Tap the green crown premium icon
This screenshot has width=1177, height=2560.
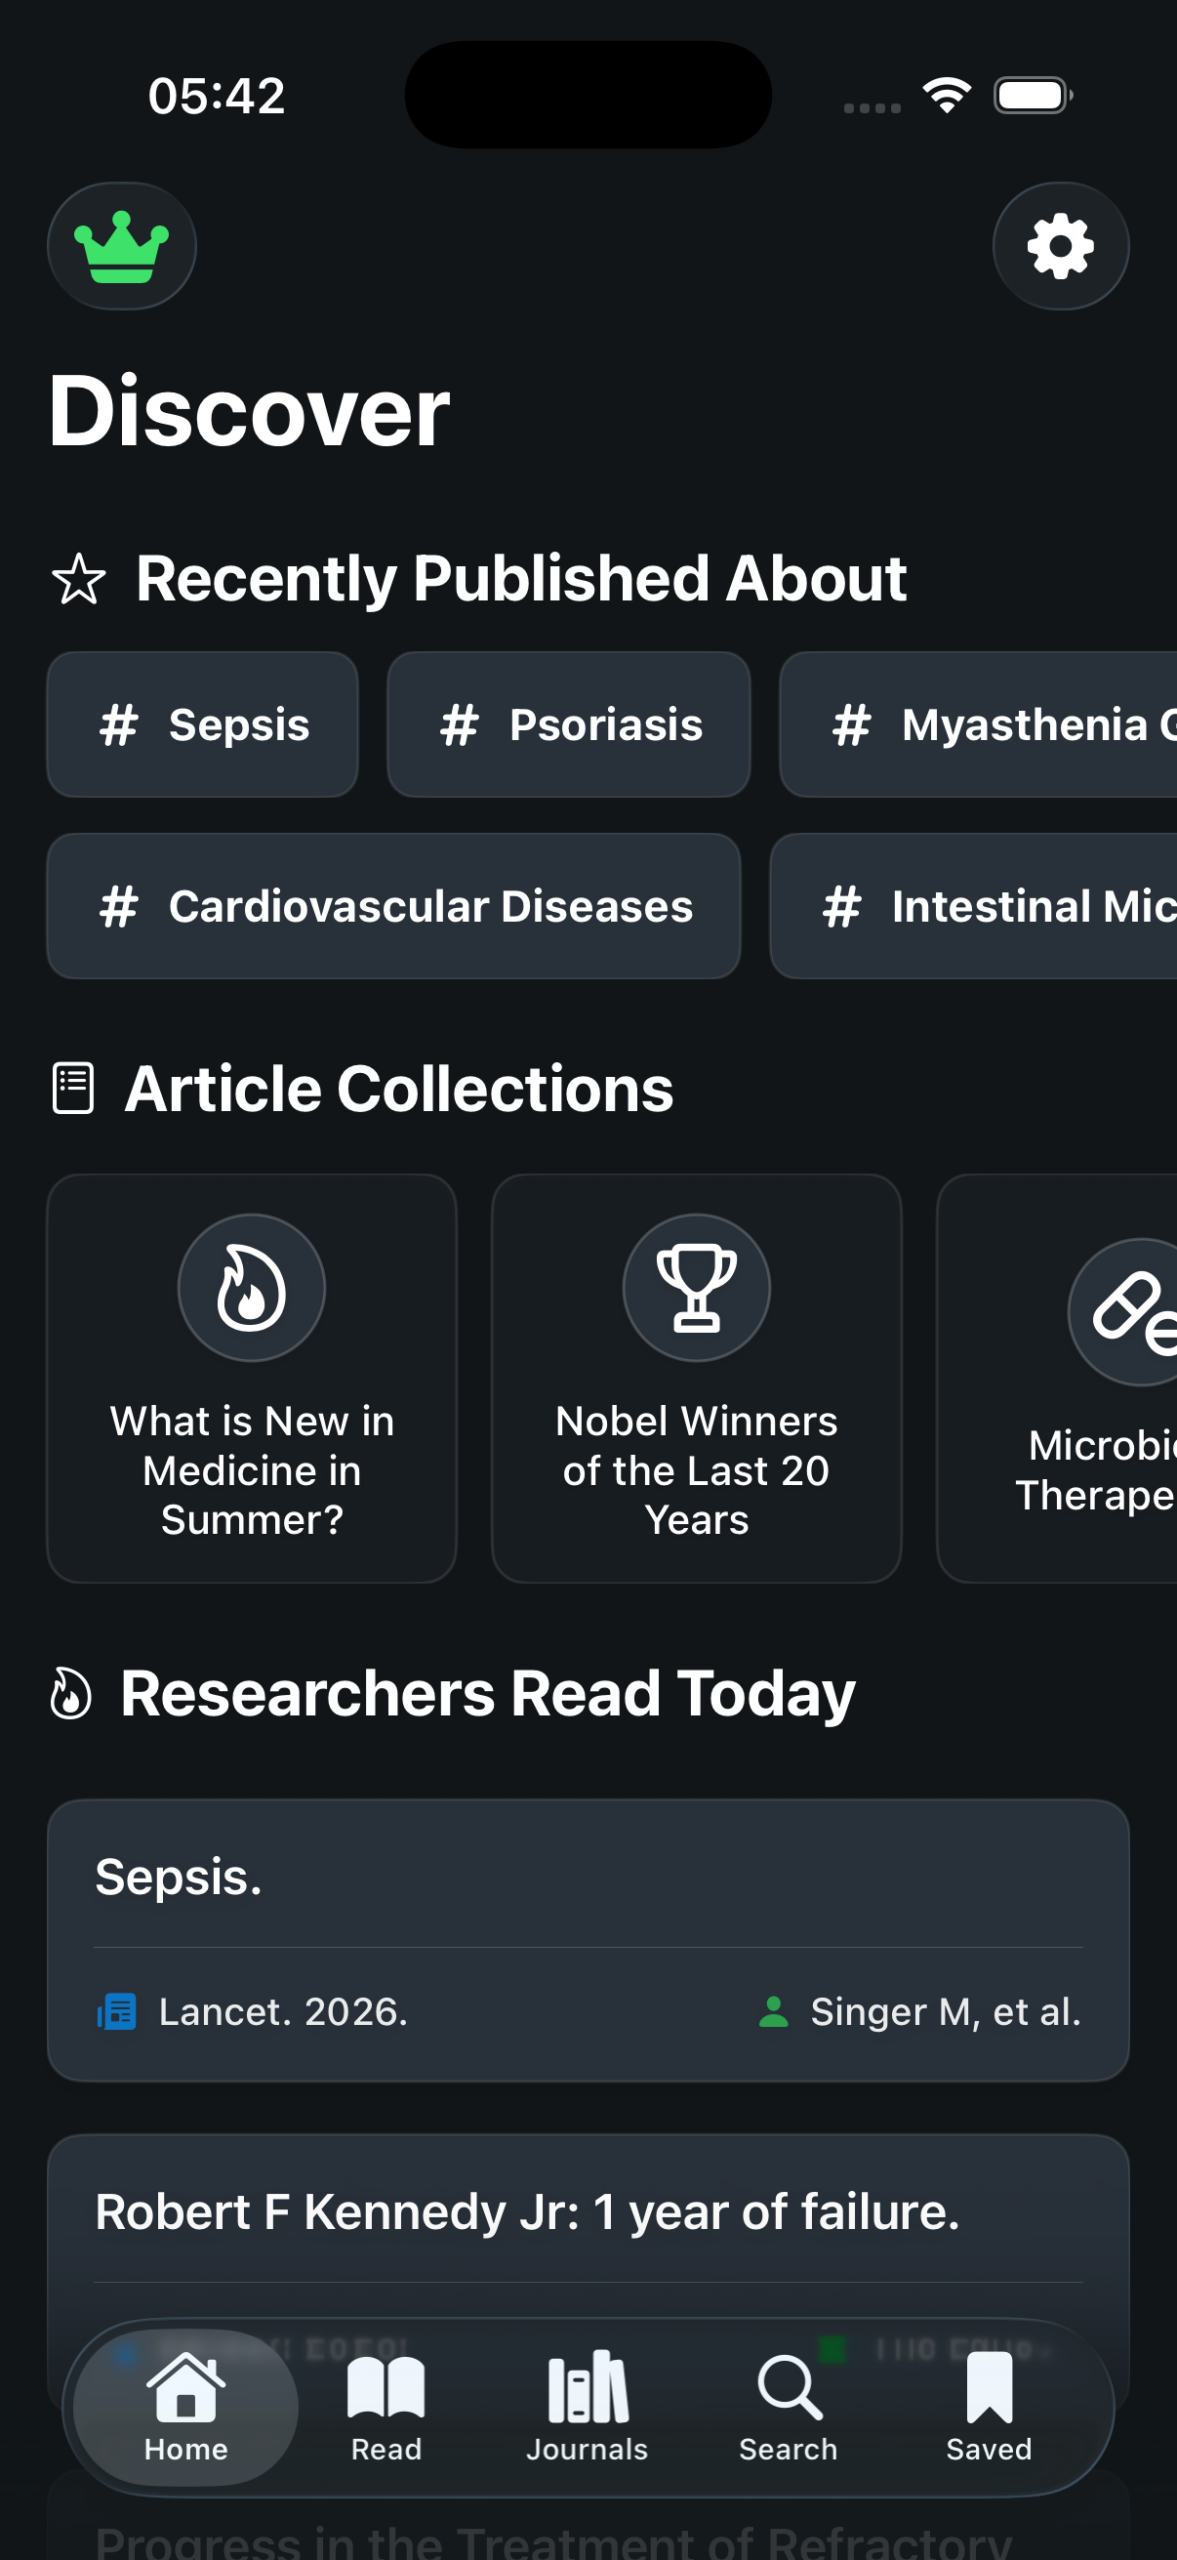coord(121,246)
